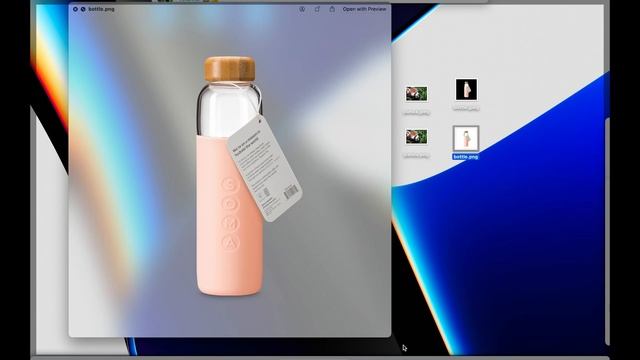This screenshot has width=640, height=360.
Task: Click the bottle.png title in Quick Look
Action: (101, 9)
